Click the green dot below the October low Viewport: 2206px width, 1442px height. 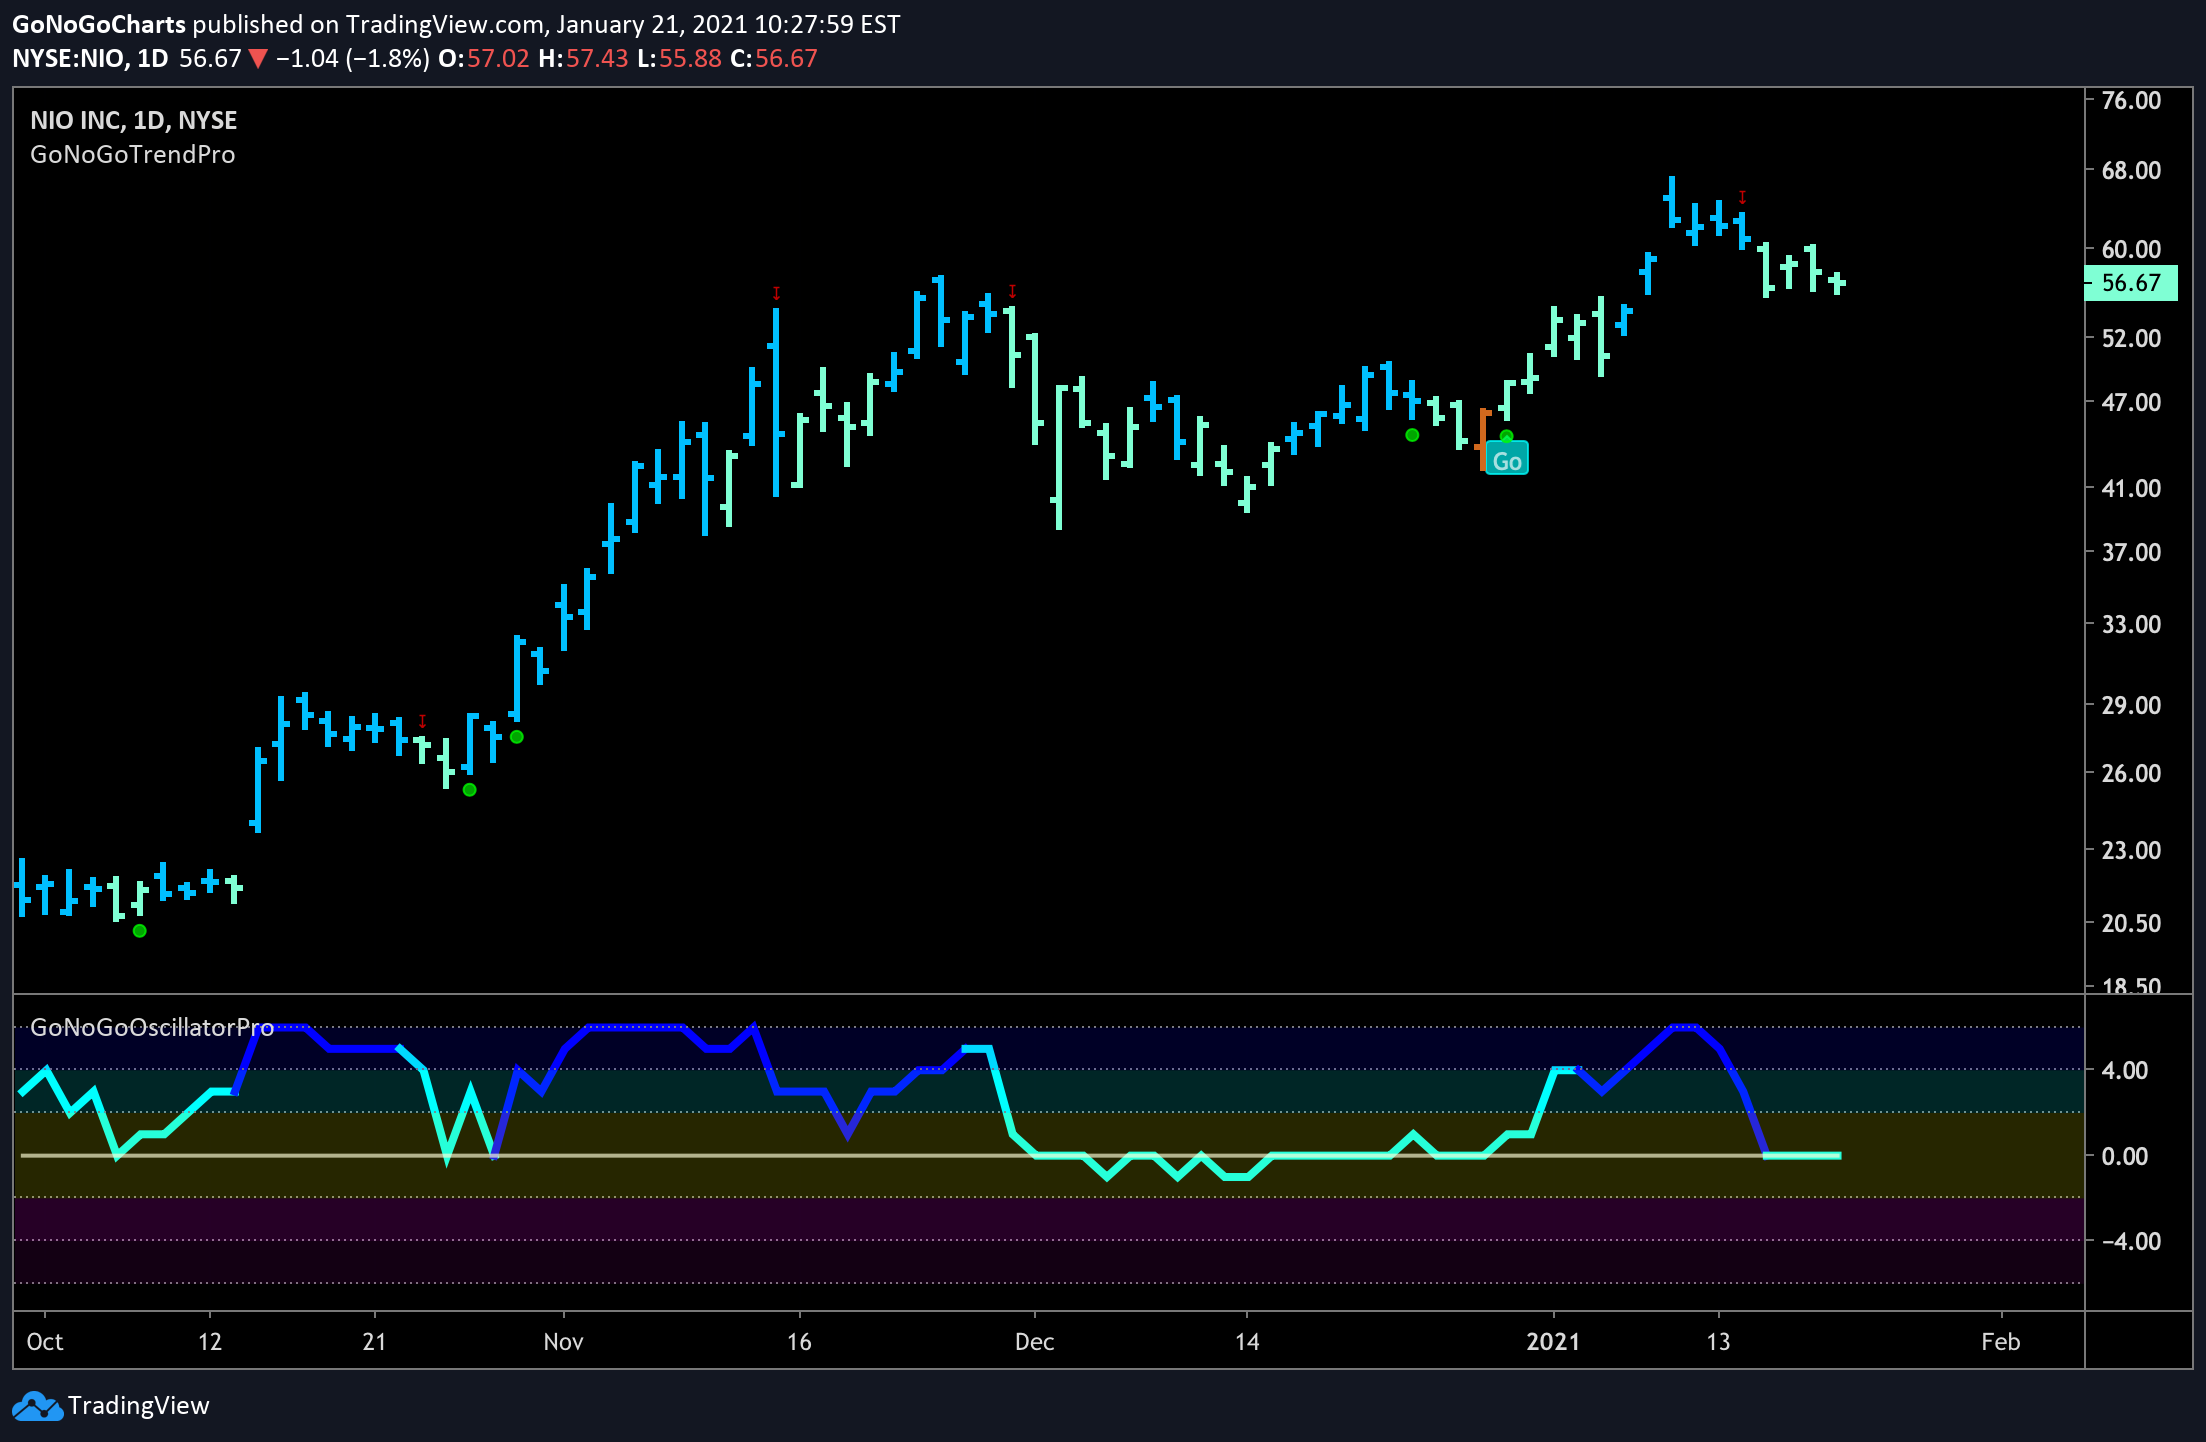click(x=140, y=931)
